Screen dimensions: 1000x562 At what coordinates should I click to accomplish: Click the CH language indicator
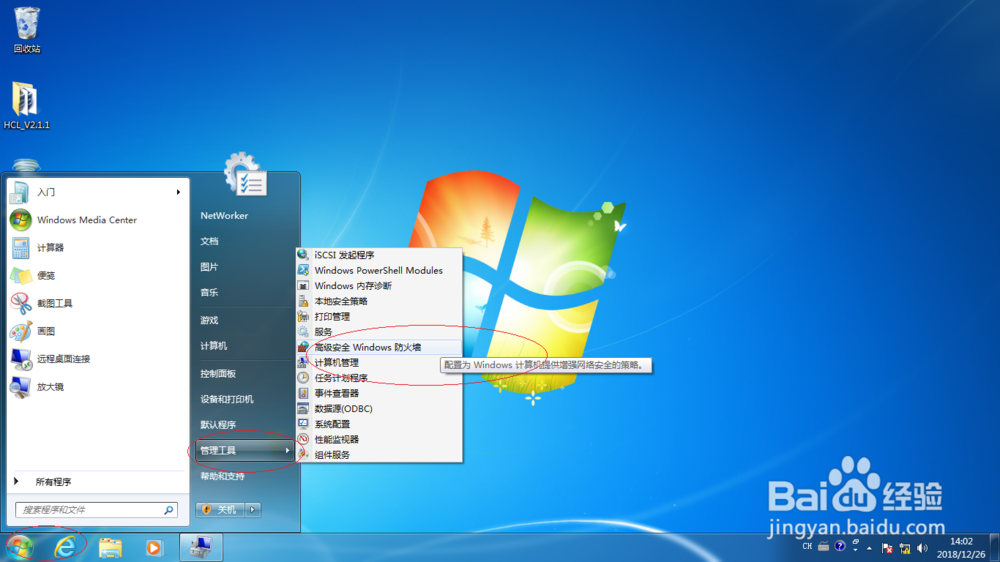(807, 546)
